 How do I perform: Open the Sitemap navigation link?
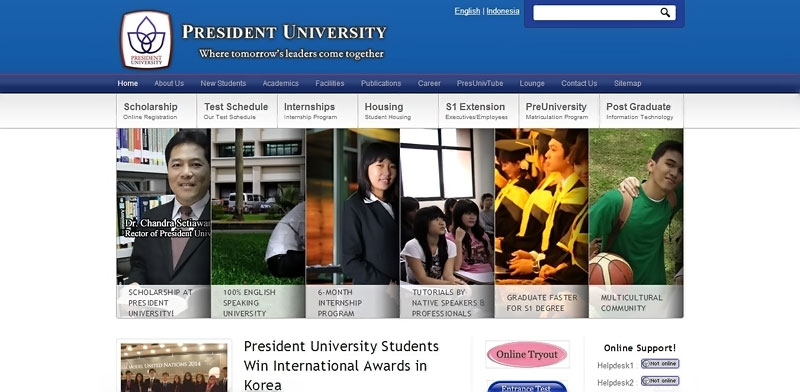click(x=628, y=83)
